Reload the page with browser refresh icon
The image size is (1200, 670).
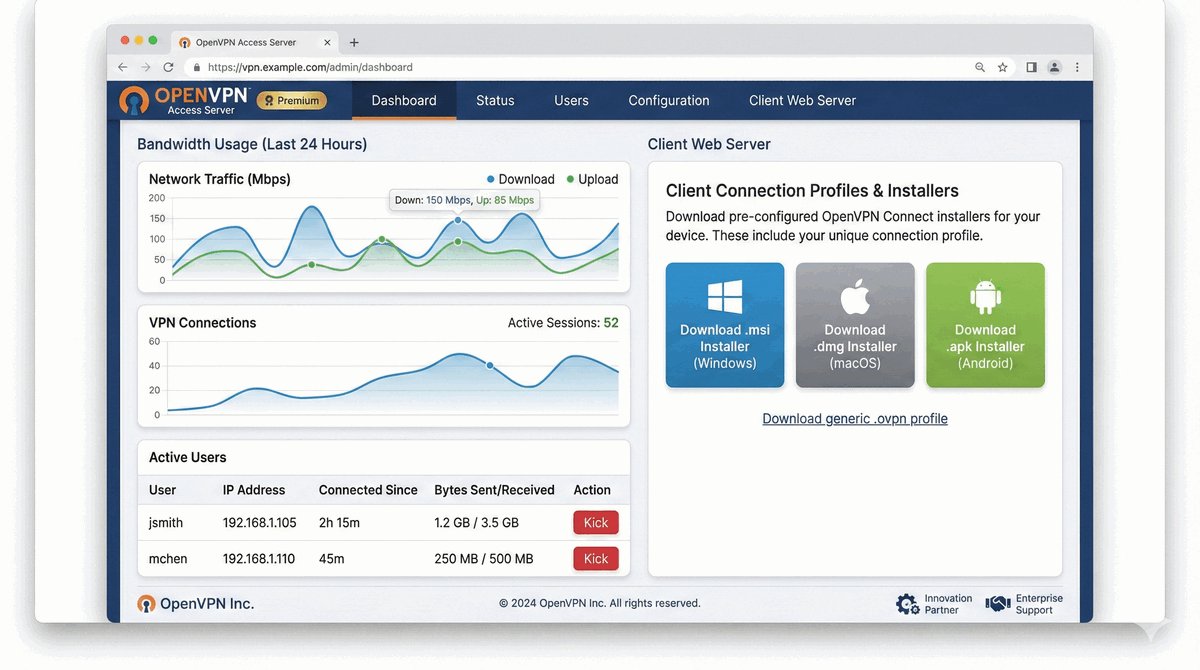(168, 67)
